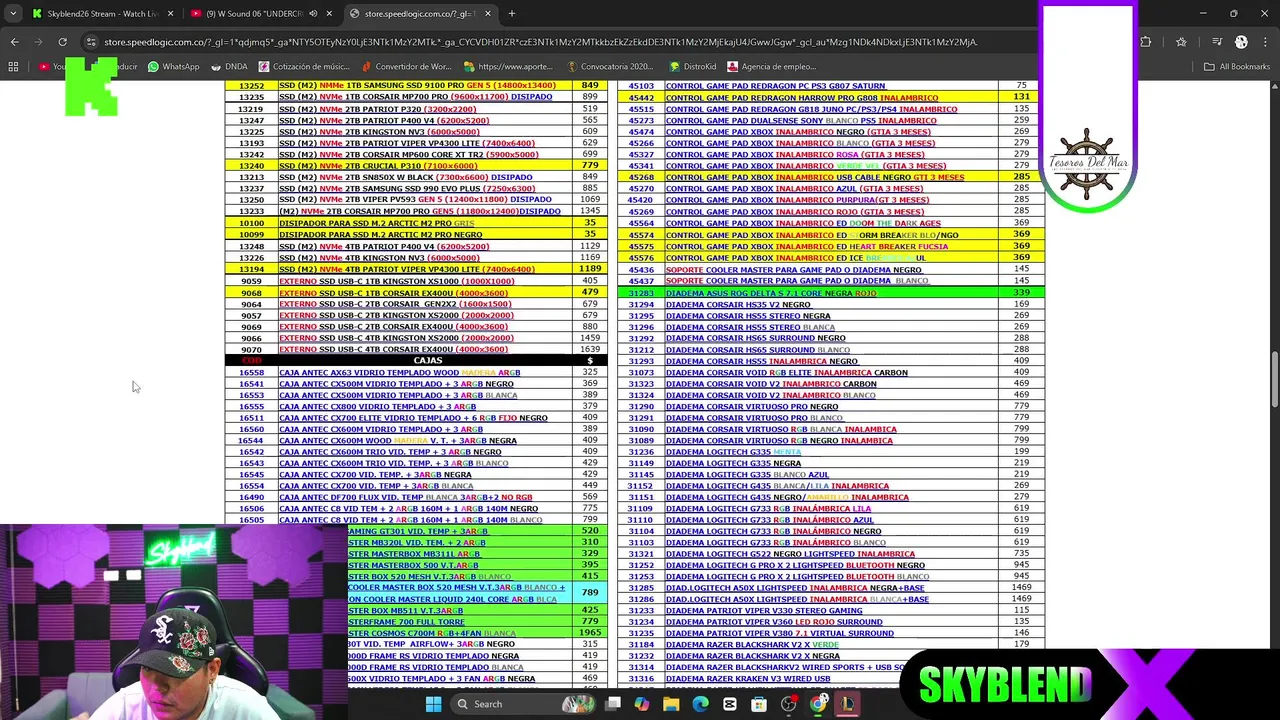Open Soporte Cooler Master Game Pad Negro item
This screenshot has width=1280, height=720.
pyautogui.click(x=794, y=270)
